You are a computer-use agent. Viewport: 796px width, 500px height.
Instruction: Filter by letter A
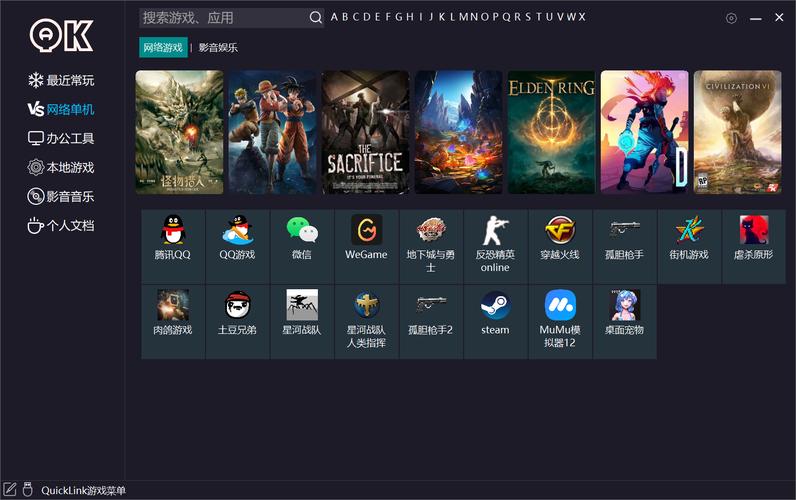(x=334, y=17)
